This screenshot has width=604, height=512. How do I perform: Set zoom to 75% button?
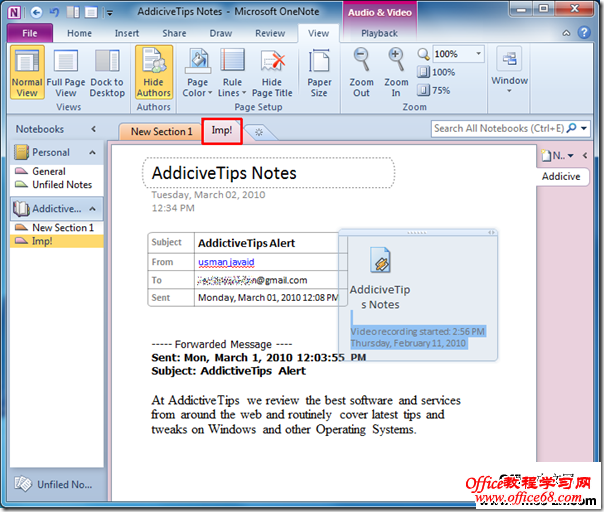[x=434, y=91]
